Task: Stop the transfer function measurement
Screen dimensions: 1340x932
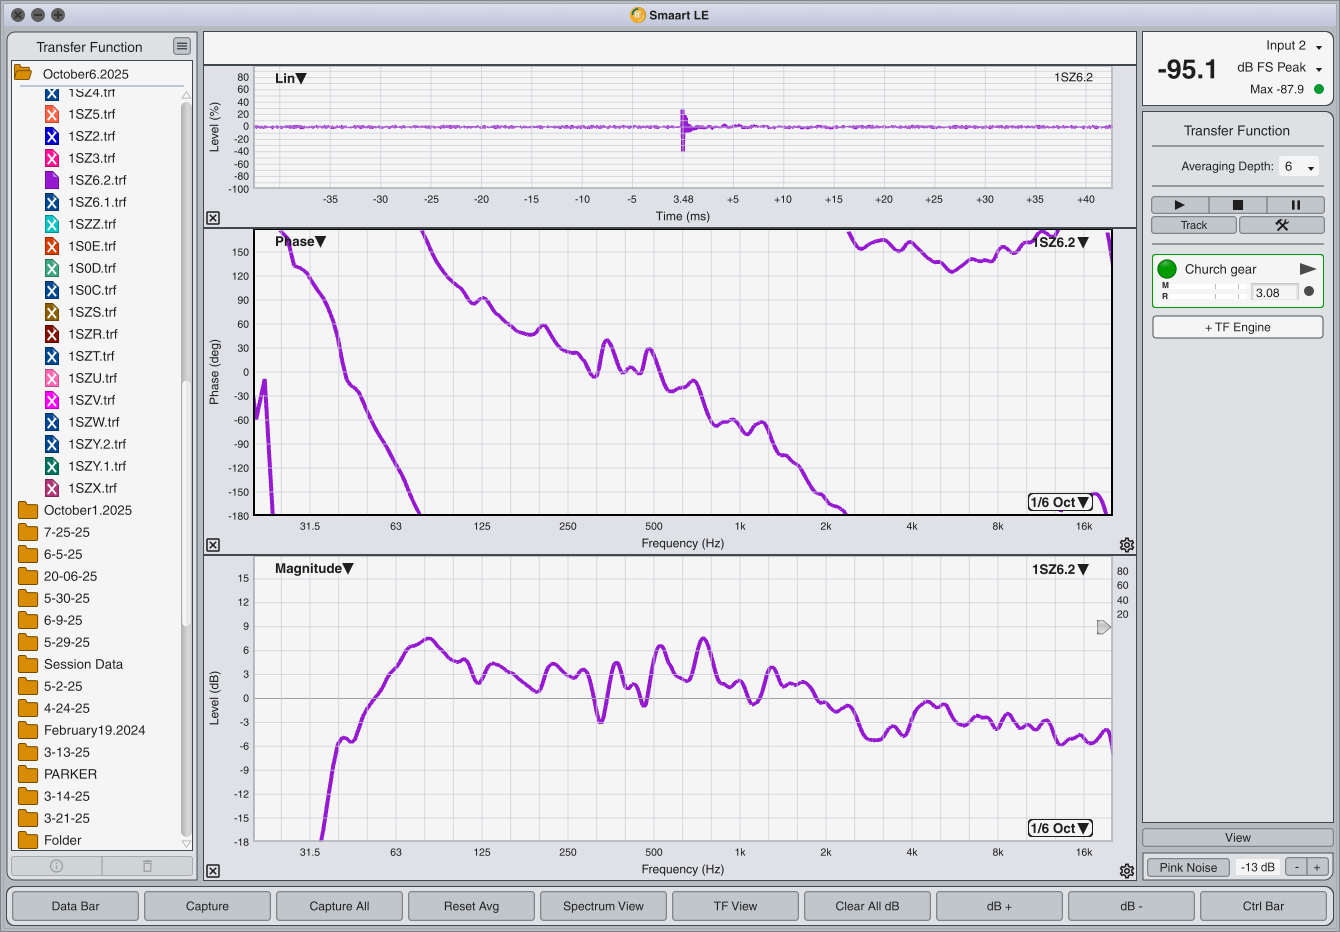Action: click(1237, 205)
